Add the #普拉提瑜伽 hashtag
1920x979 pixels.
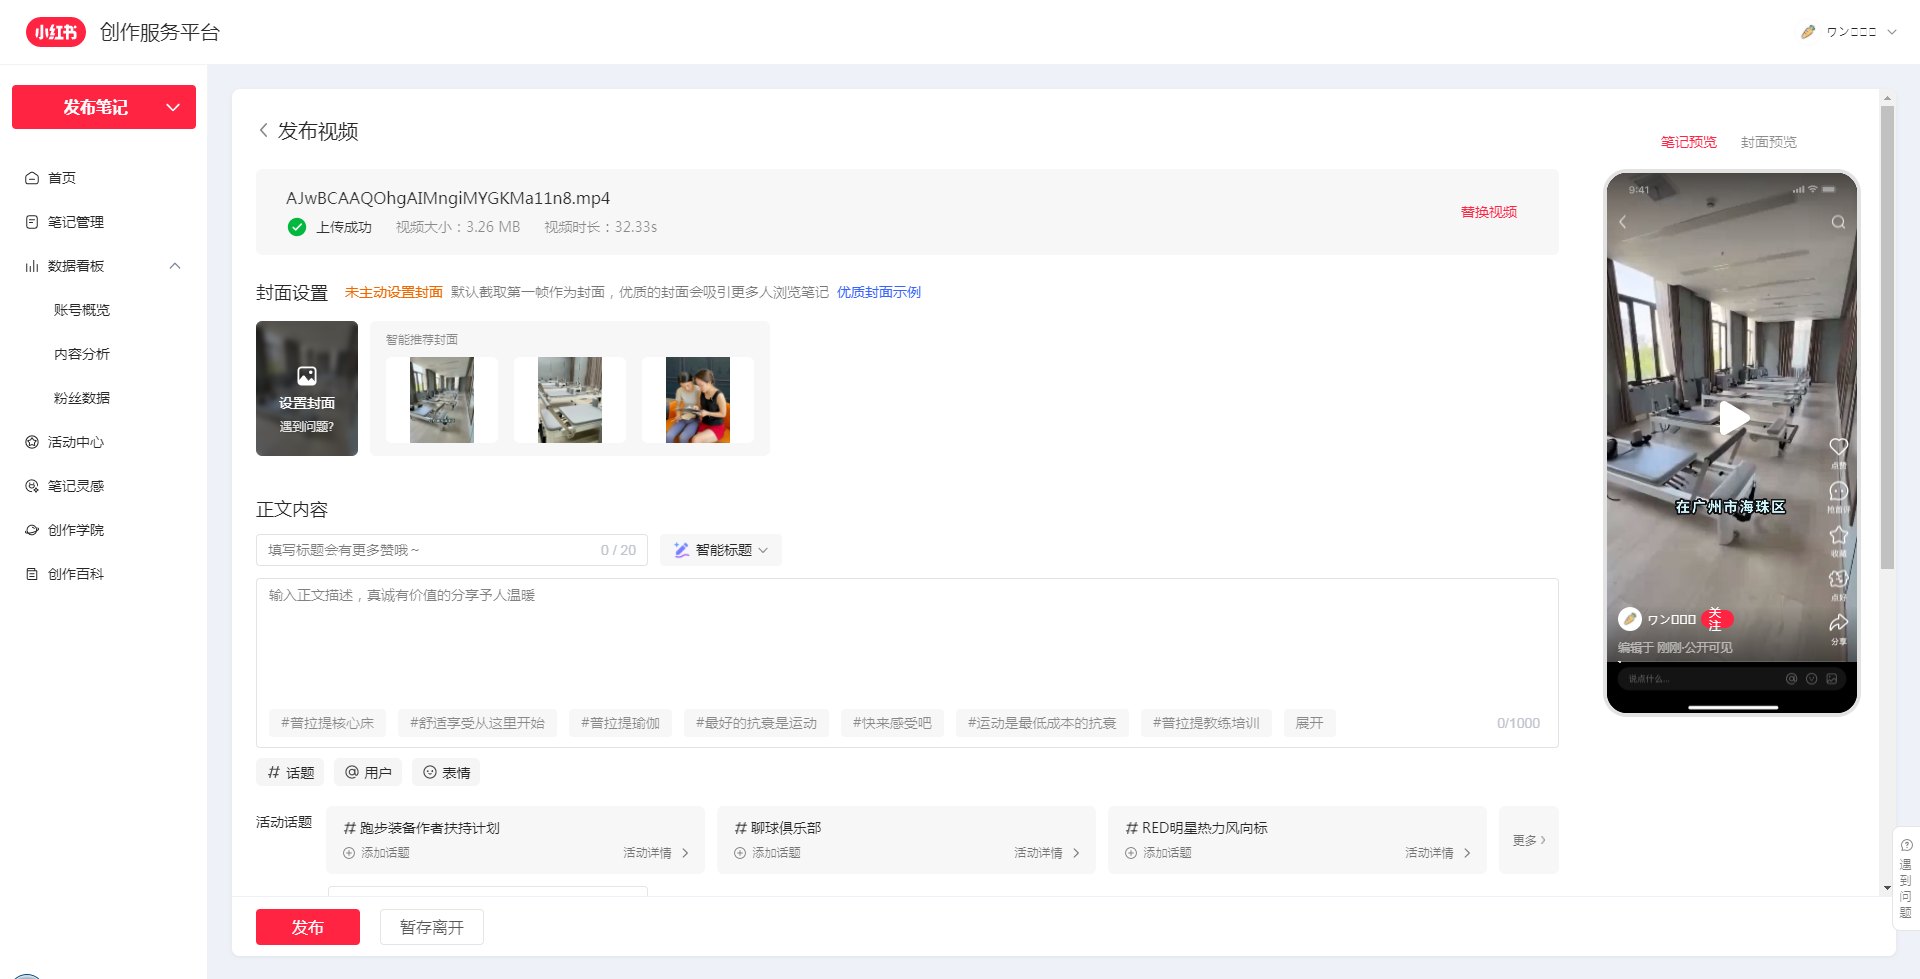620,723
